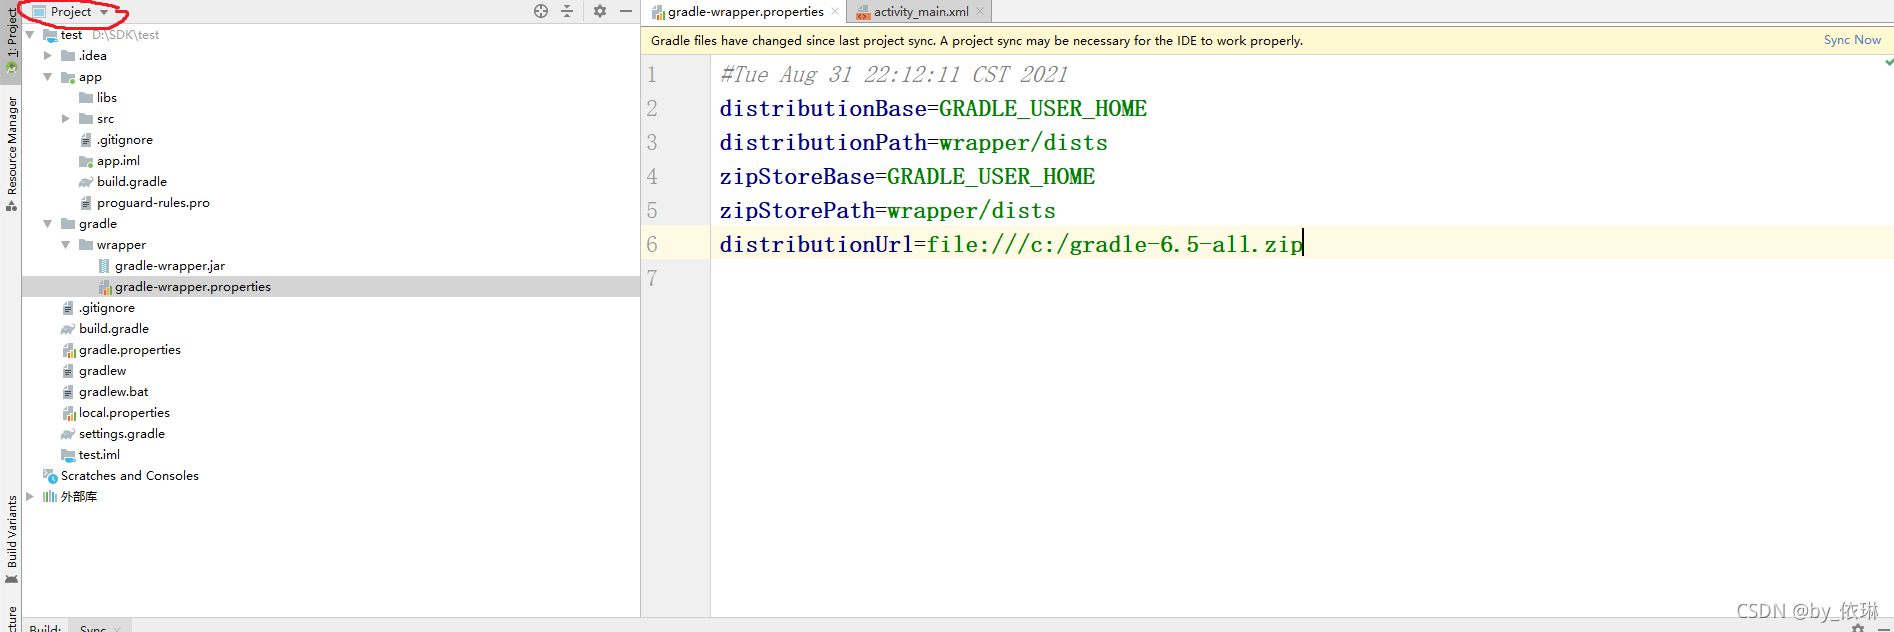The image size is (1894, 632).
Task: Hide the project panel with minus icon
Action: point(626,11)
